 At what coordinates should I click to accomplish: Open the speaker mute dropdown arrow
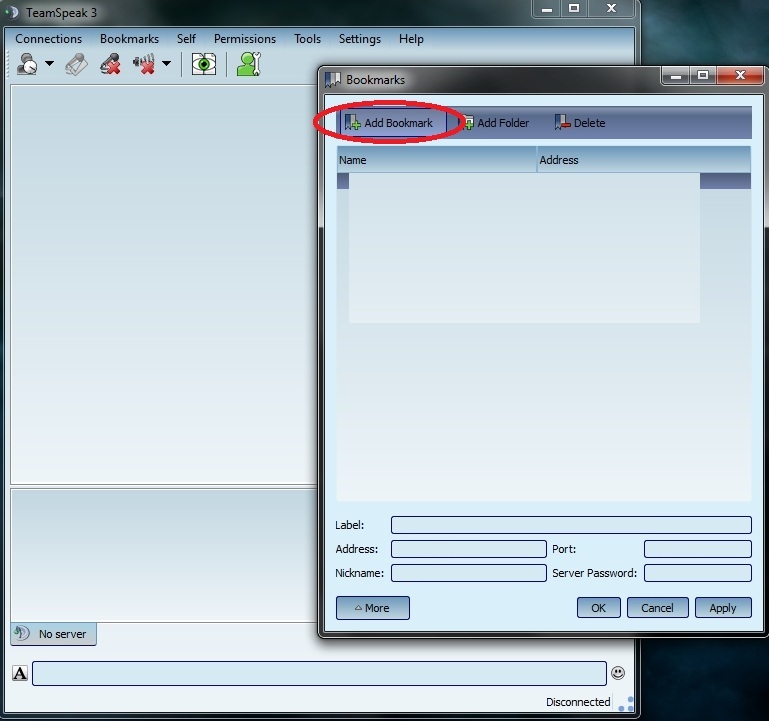coord(167,63)
